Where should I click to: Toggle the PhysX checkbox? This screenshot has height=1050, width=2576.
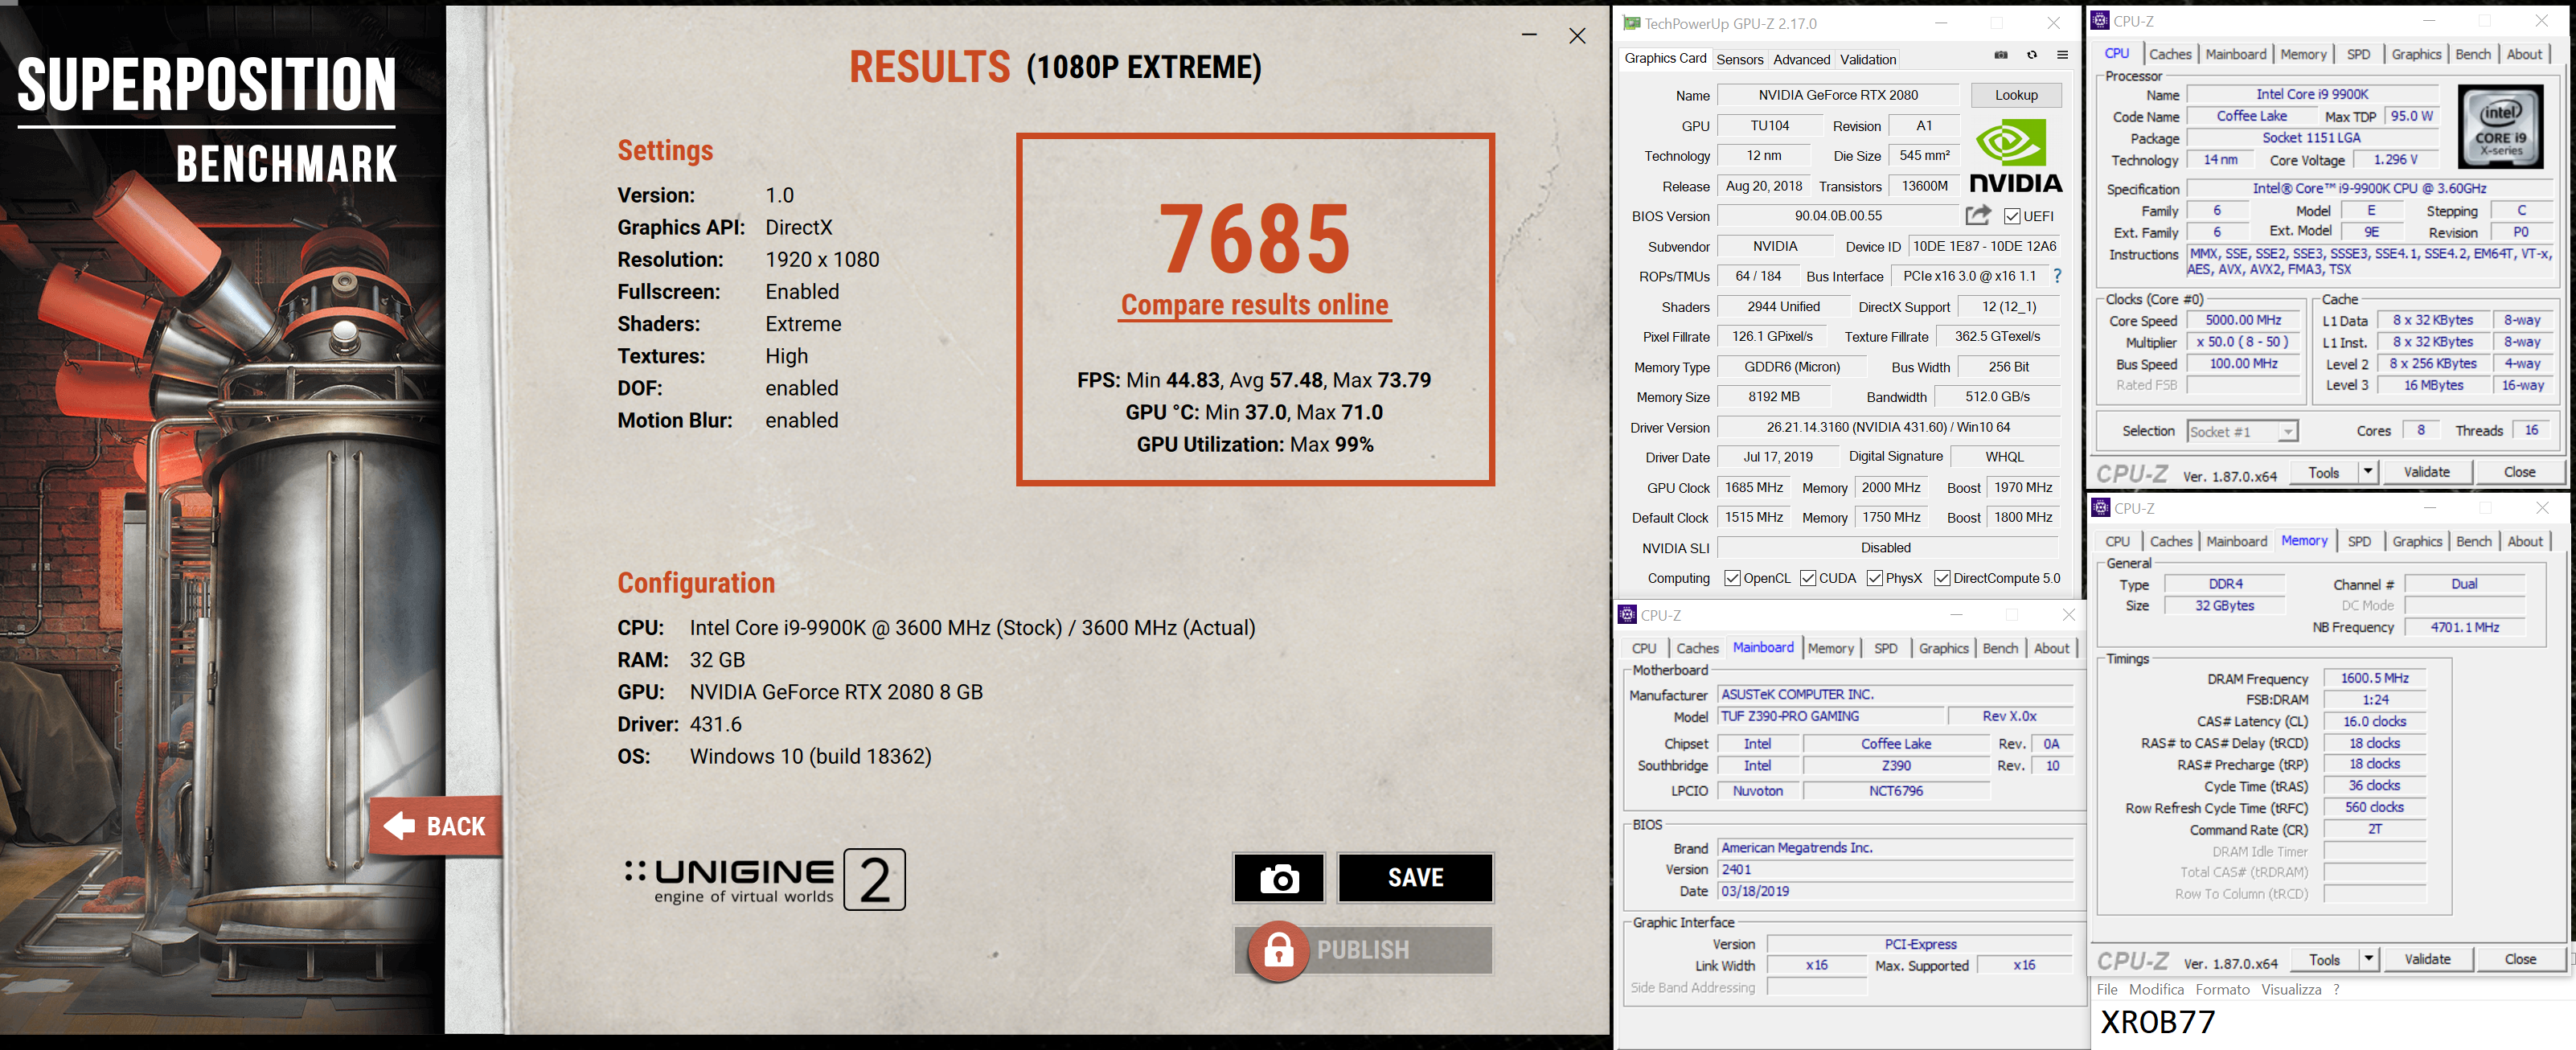[1875, 578]
